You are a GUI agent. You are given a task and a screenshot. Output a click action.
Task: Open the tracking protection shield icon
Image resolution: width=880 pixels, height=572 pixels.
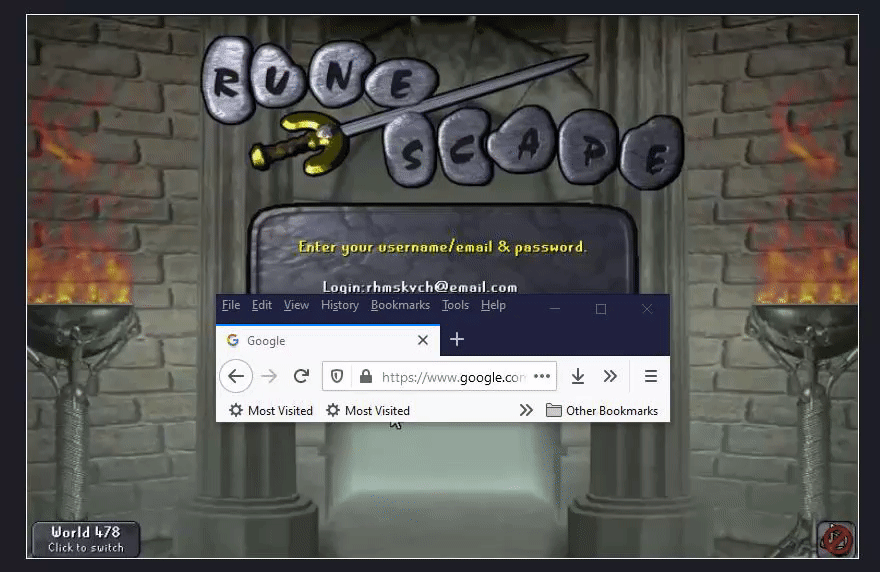click(337, 376)
